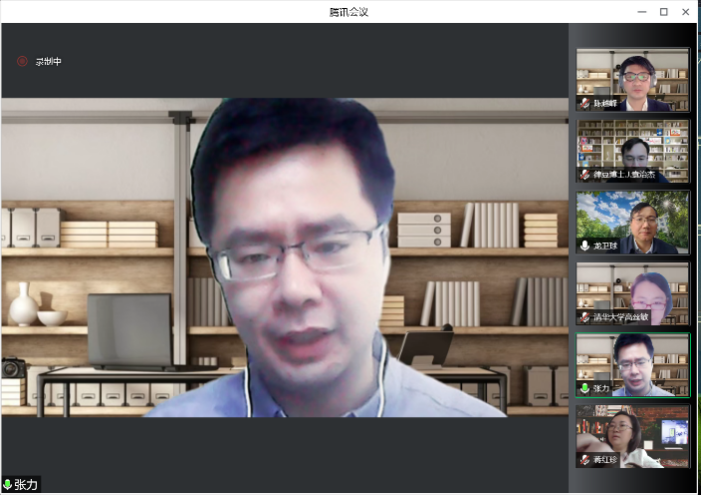
Task: Select the highlighted 张力 thumbnail in the sidebar
Action: click(633, 364)
